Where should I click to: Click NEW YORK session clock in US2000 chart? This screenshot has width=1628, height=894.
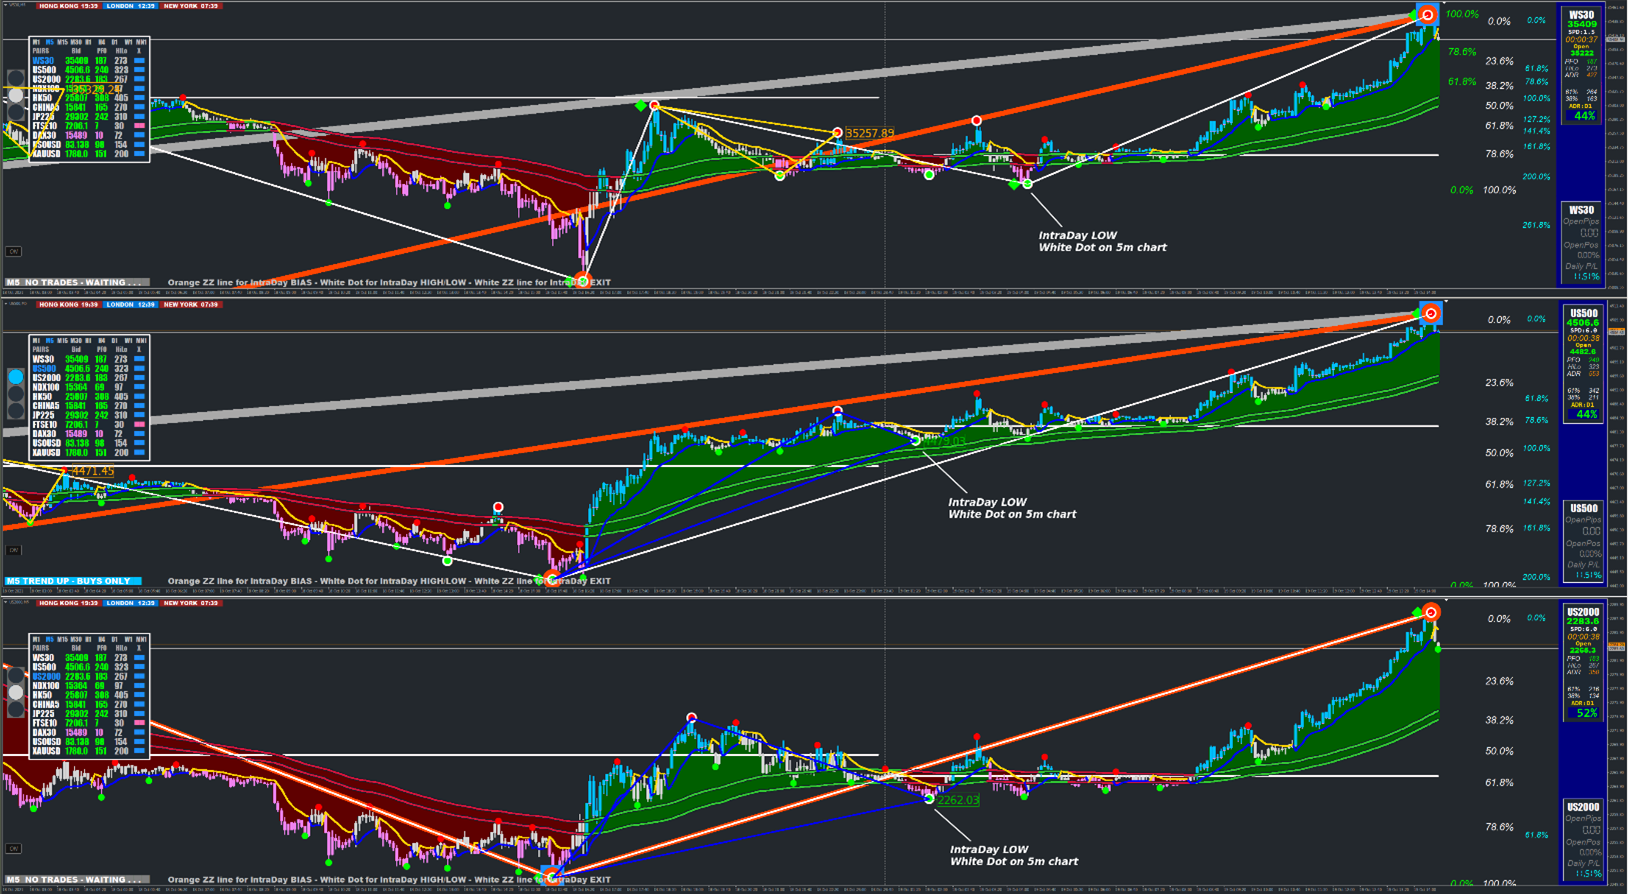tap(191, 603)
